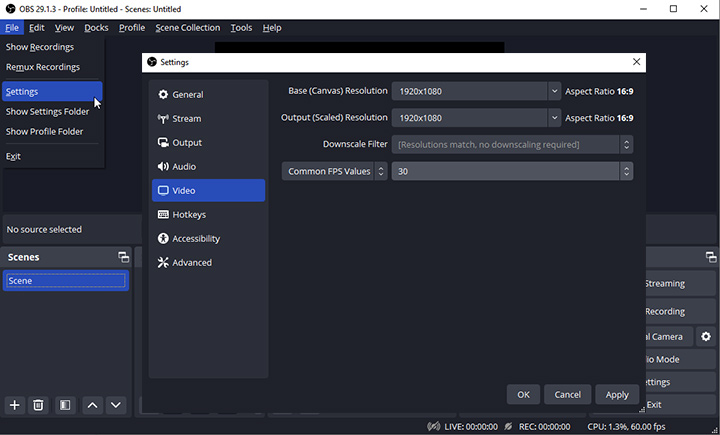
Task: Click the Base Resolution 1920x1080 field
Action: [x=469, y=91]
